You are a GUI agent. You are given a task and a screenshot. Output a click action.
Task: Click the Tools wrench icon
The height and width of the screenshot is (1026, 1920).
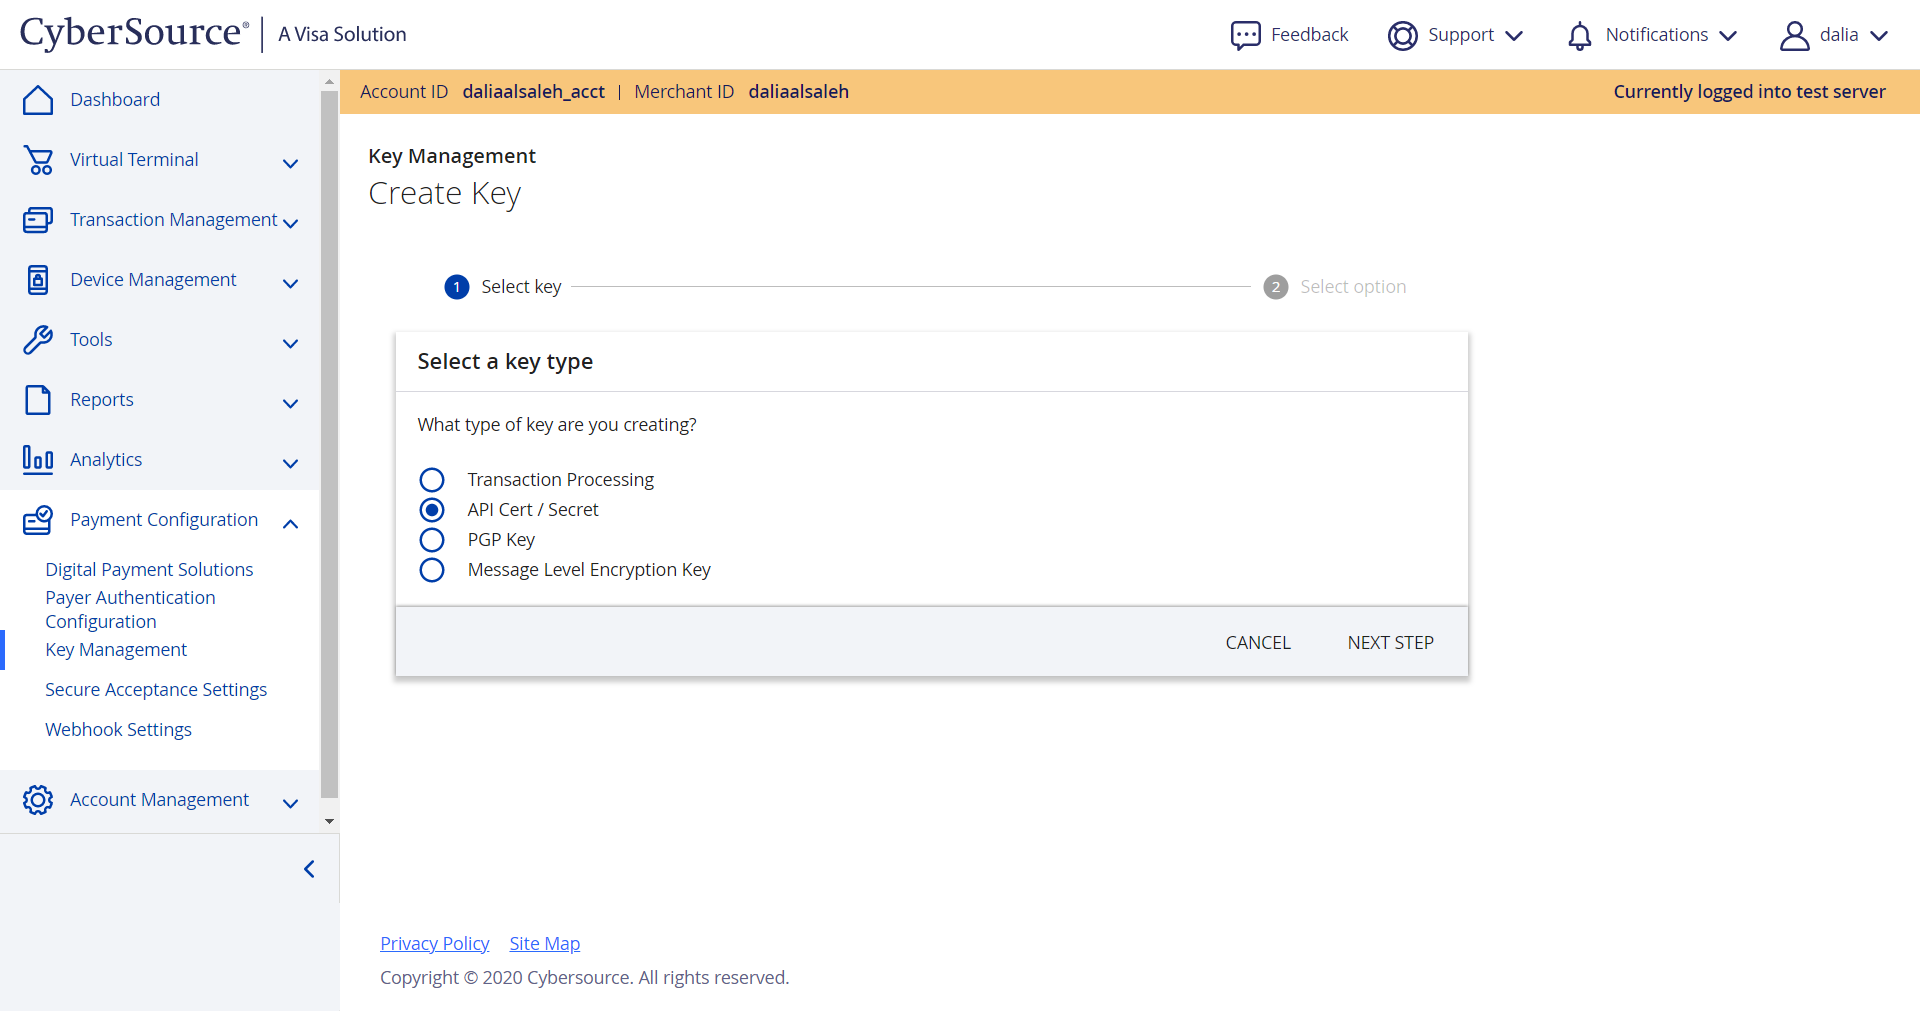click(38, 340)
